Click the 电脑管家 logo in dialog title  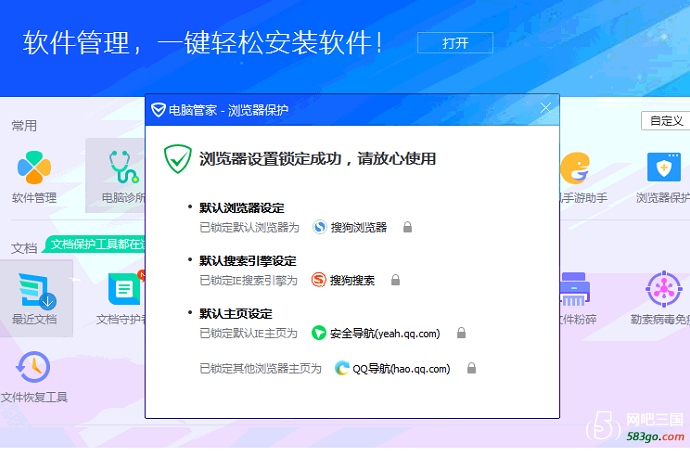(x=158, y=110)
